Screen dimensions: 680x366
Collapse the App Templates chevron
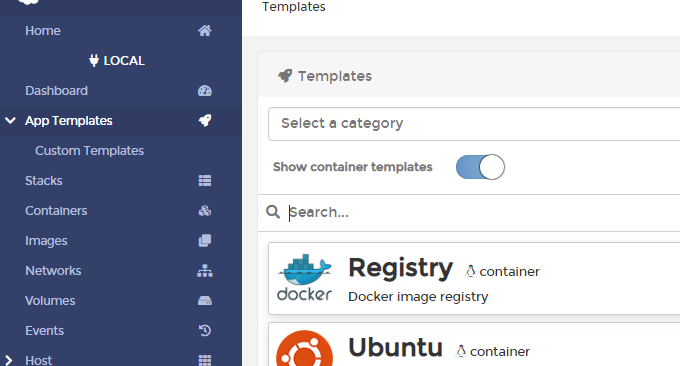tap(10, 121)
